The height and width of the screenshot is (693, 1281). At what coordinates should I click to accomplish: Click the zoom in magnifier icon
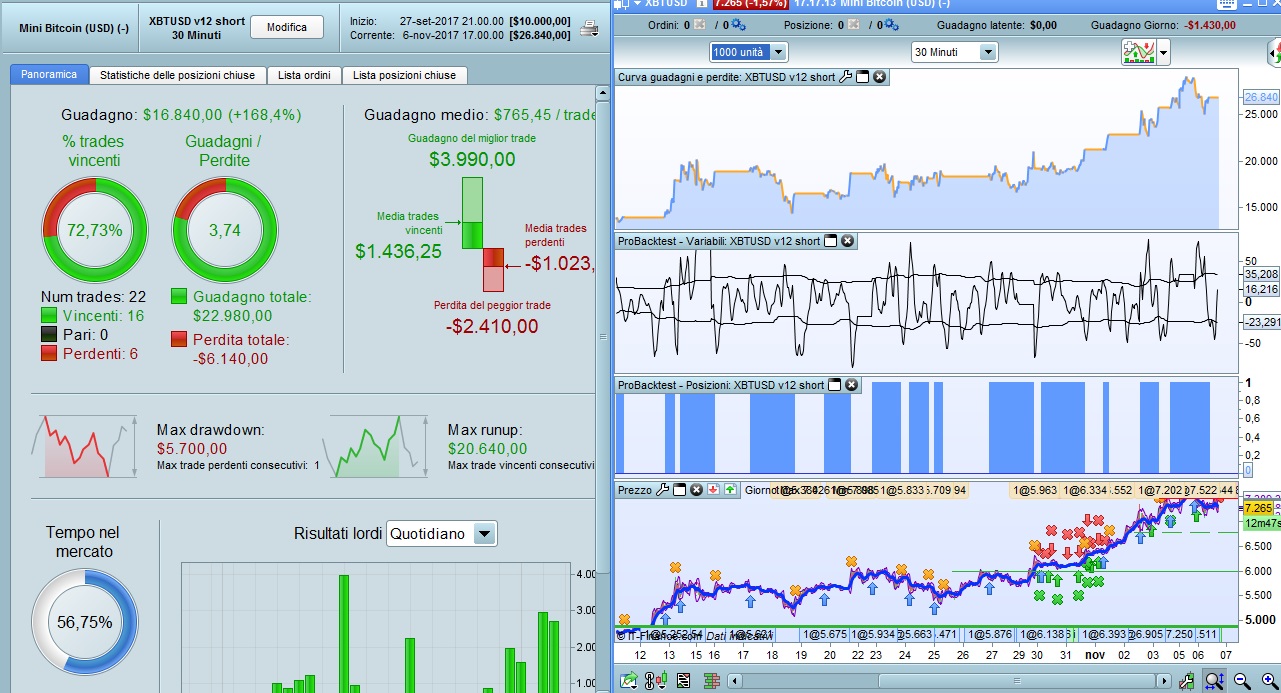pos(1269,681)
